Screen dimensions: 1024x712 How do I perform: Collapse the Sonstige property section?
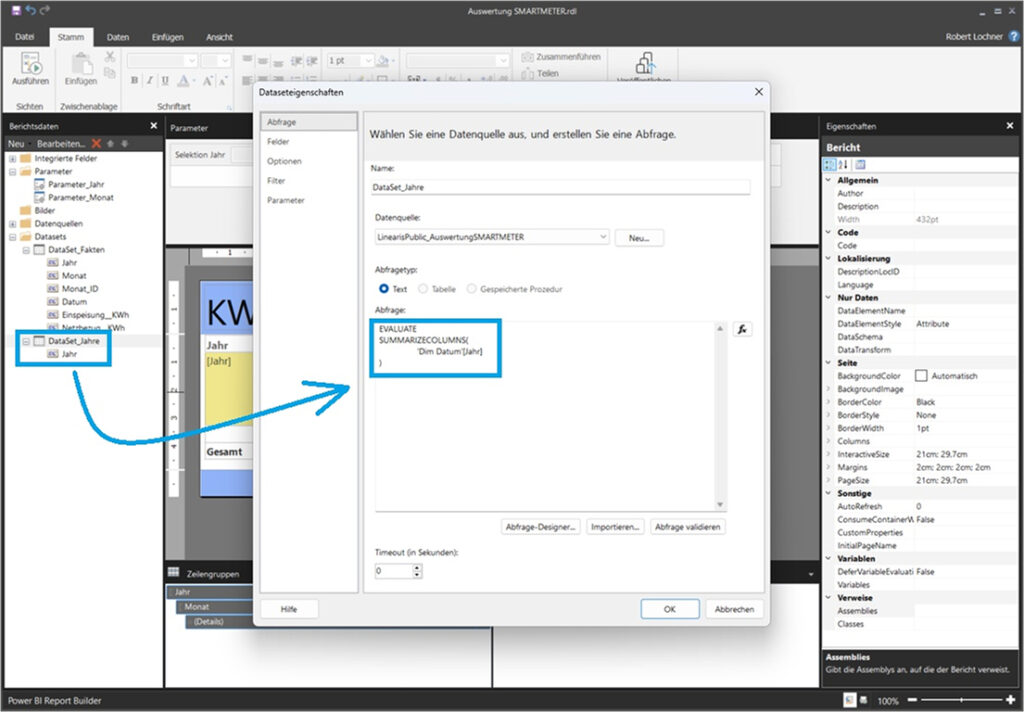(829, 494)
